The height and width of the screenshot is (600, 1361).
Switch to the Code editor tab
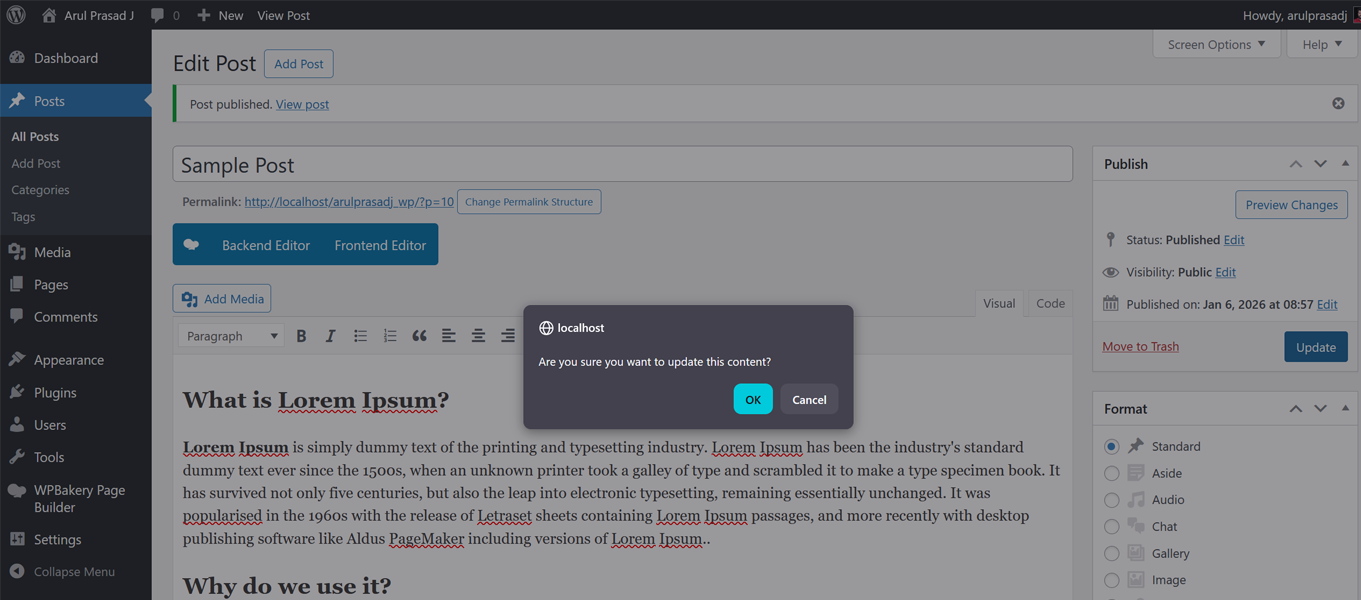click(1050, 304)
